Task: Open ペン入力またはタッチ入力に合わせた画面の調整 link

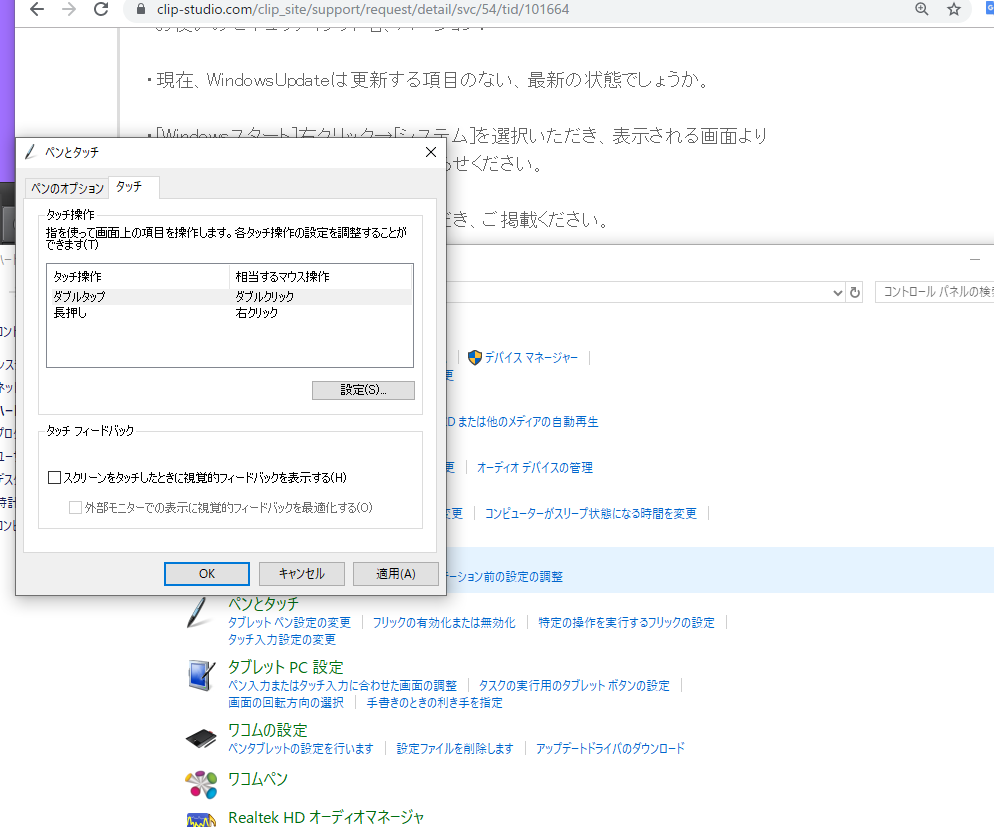Action: click(342, 686)
